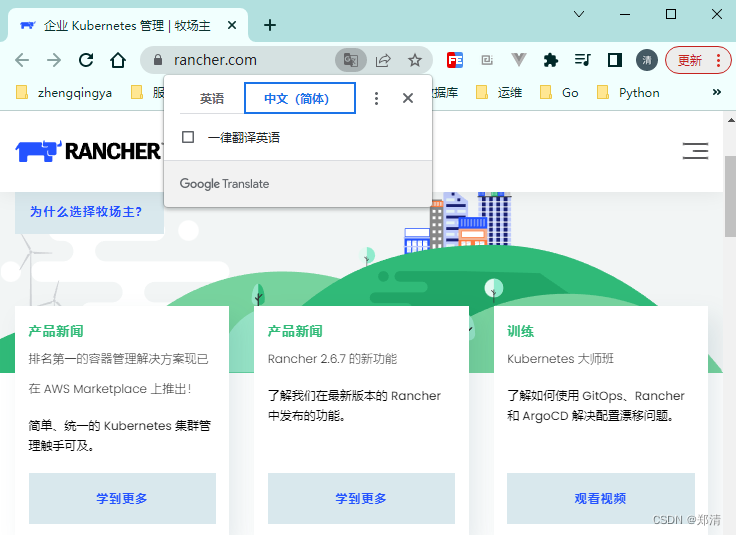736x535 pixels.
Task: Go back to previous page
Action: click(22, 60)
